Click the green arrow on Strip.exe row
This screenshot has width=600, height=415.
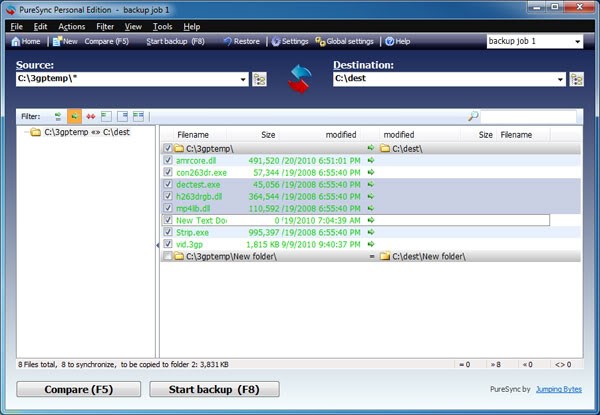(x=370, y=232)
